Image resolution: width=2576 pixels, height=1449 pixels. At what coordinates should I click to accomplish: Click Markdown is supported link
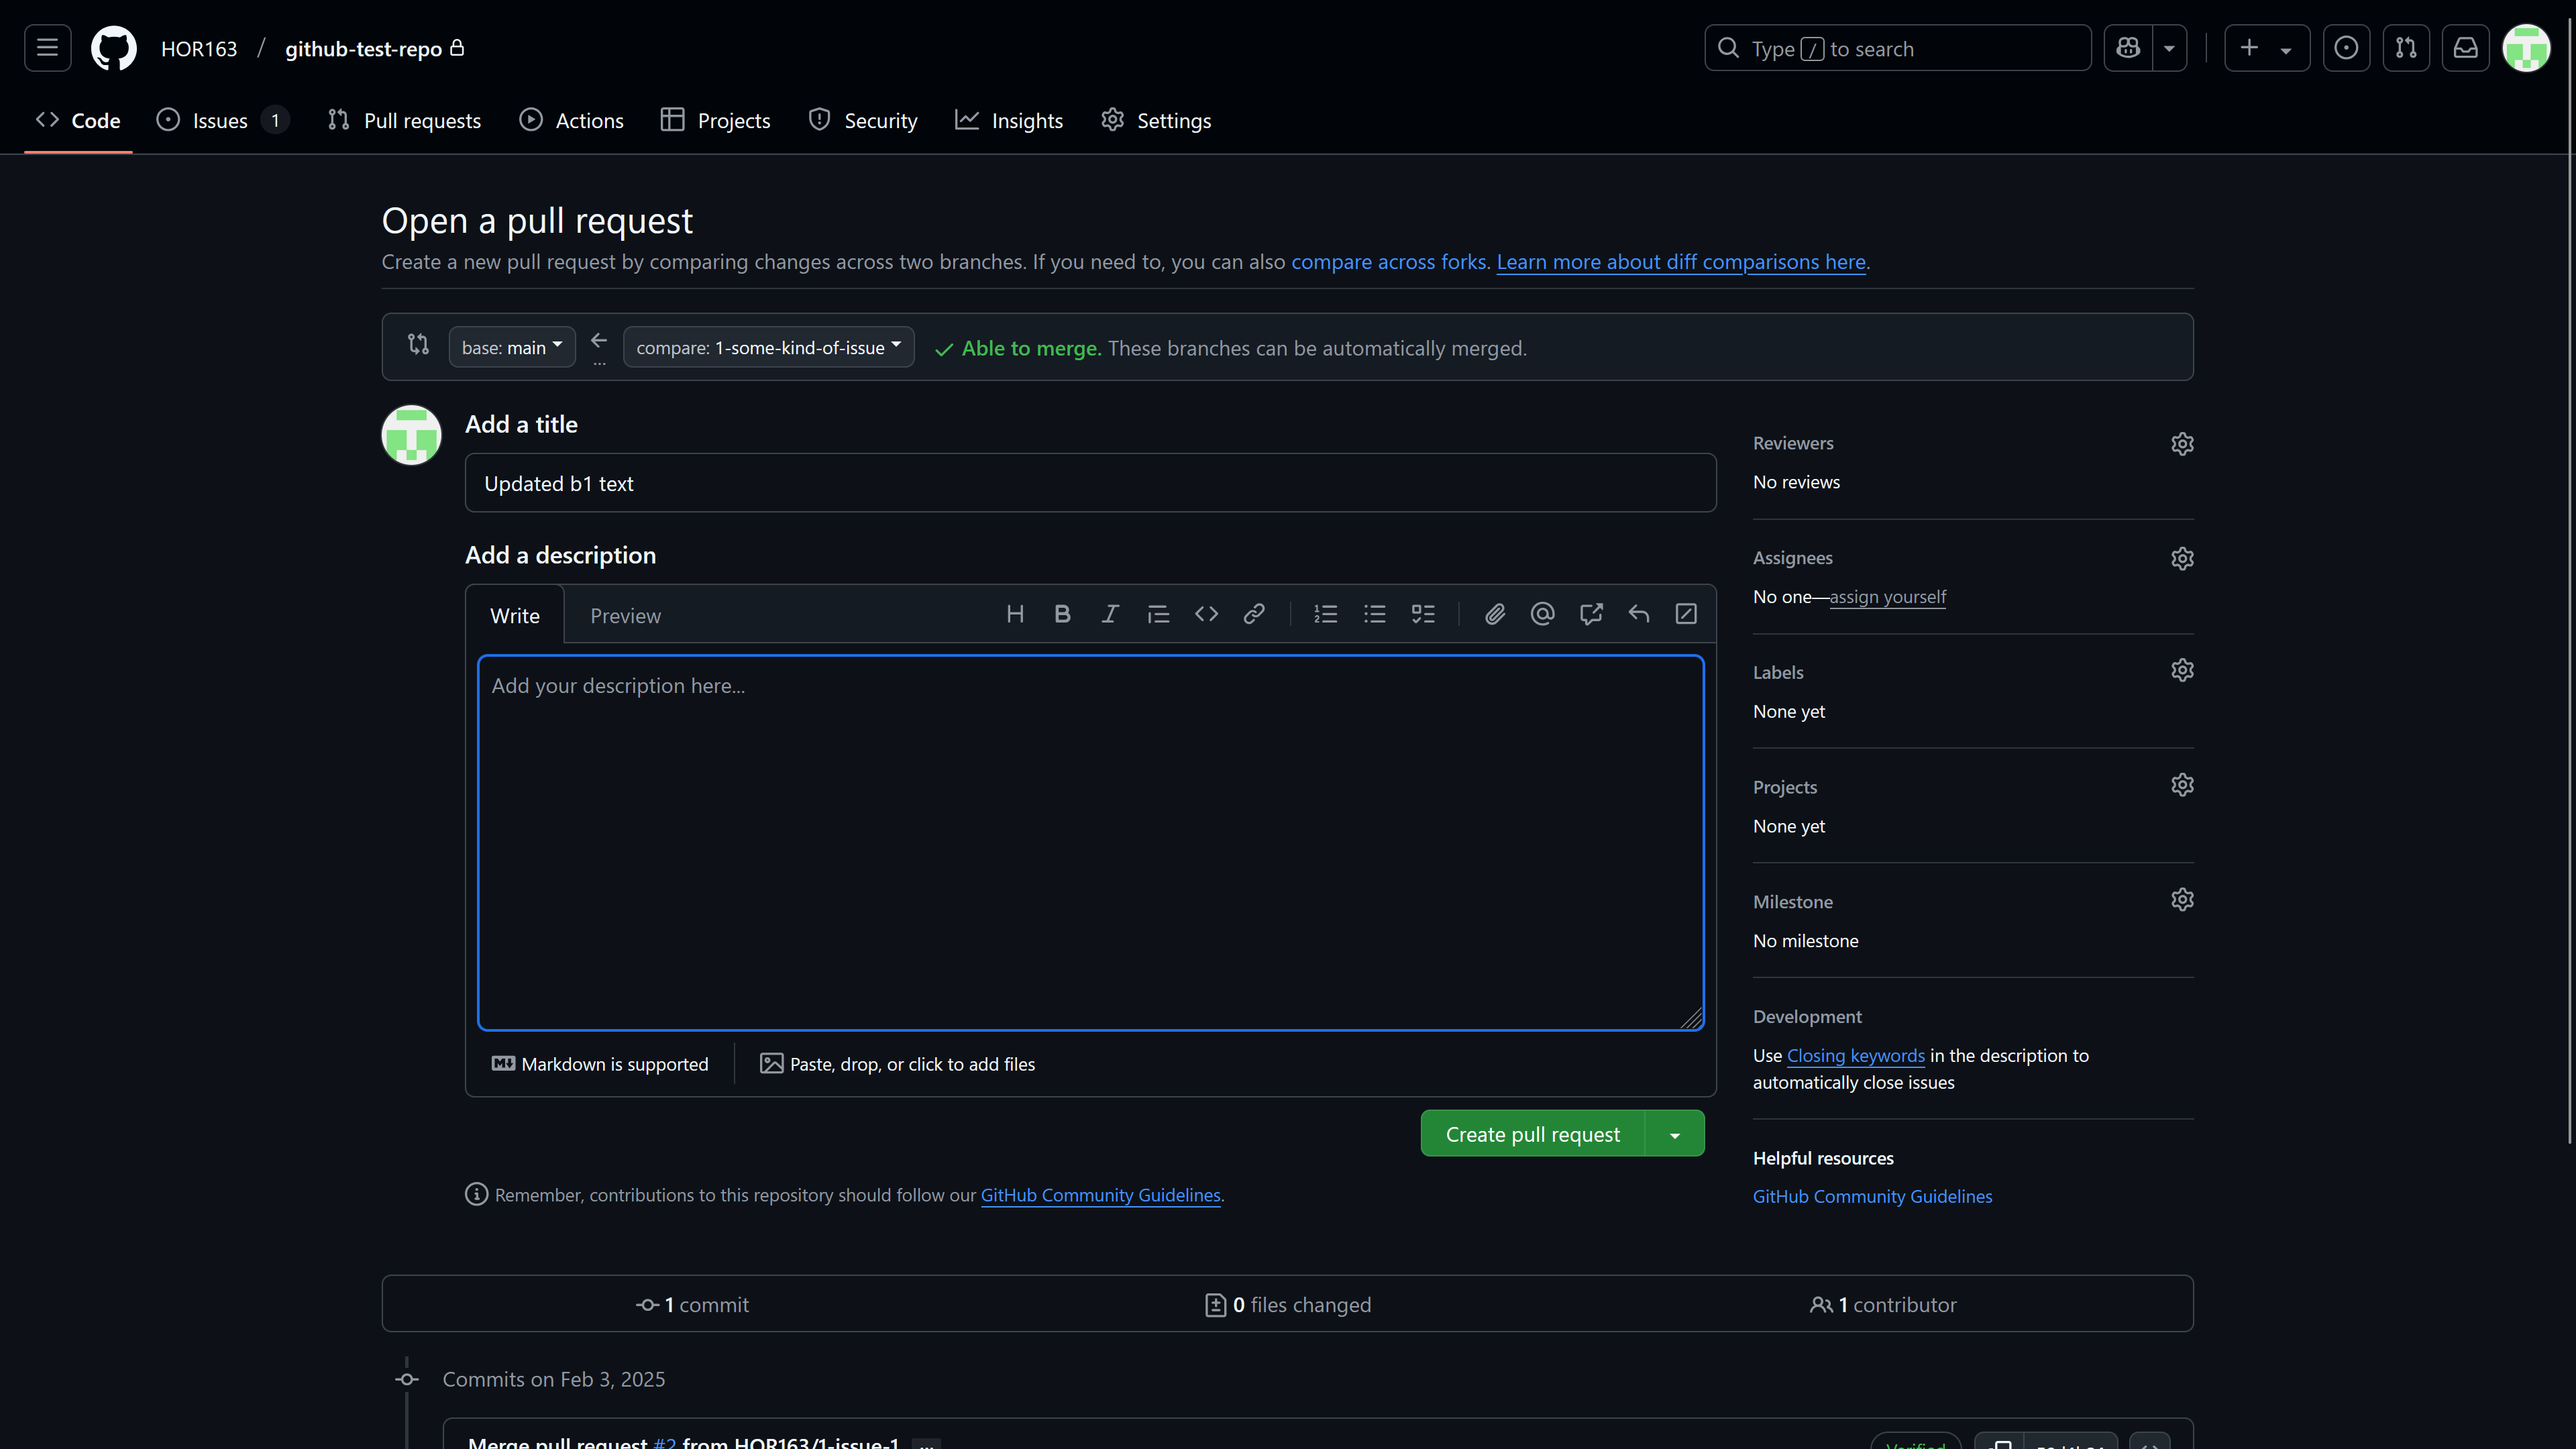pyautogui.click(x=600, y=1064)
